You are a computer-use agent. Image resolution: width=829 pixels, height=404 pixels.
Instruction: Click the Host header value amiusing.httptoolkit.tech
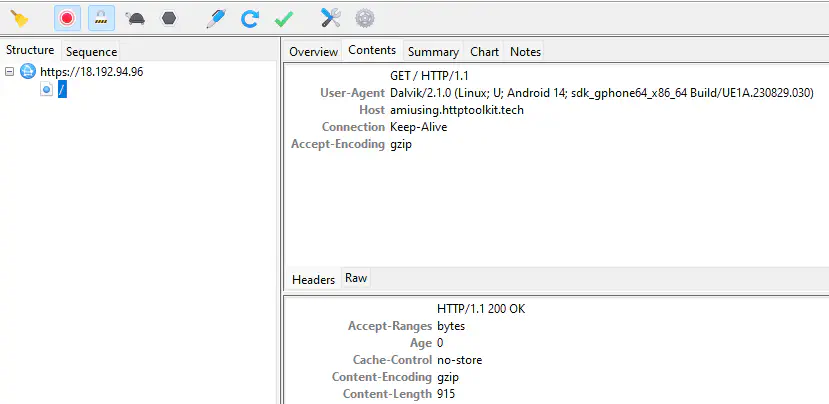456,110
